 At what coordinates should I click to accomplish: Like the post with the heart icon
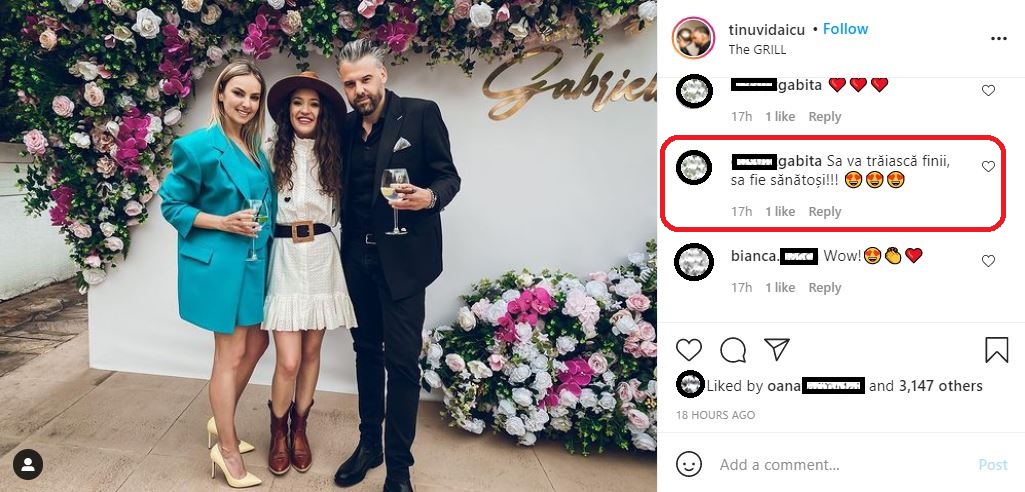[689, 350]
